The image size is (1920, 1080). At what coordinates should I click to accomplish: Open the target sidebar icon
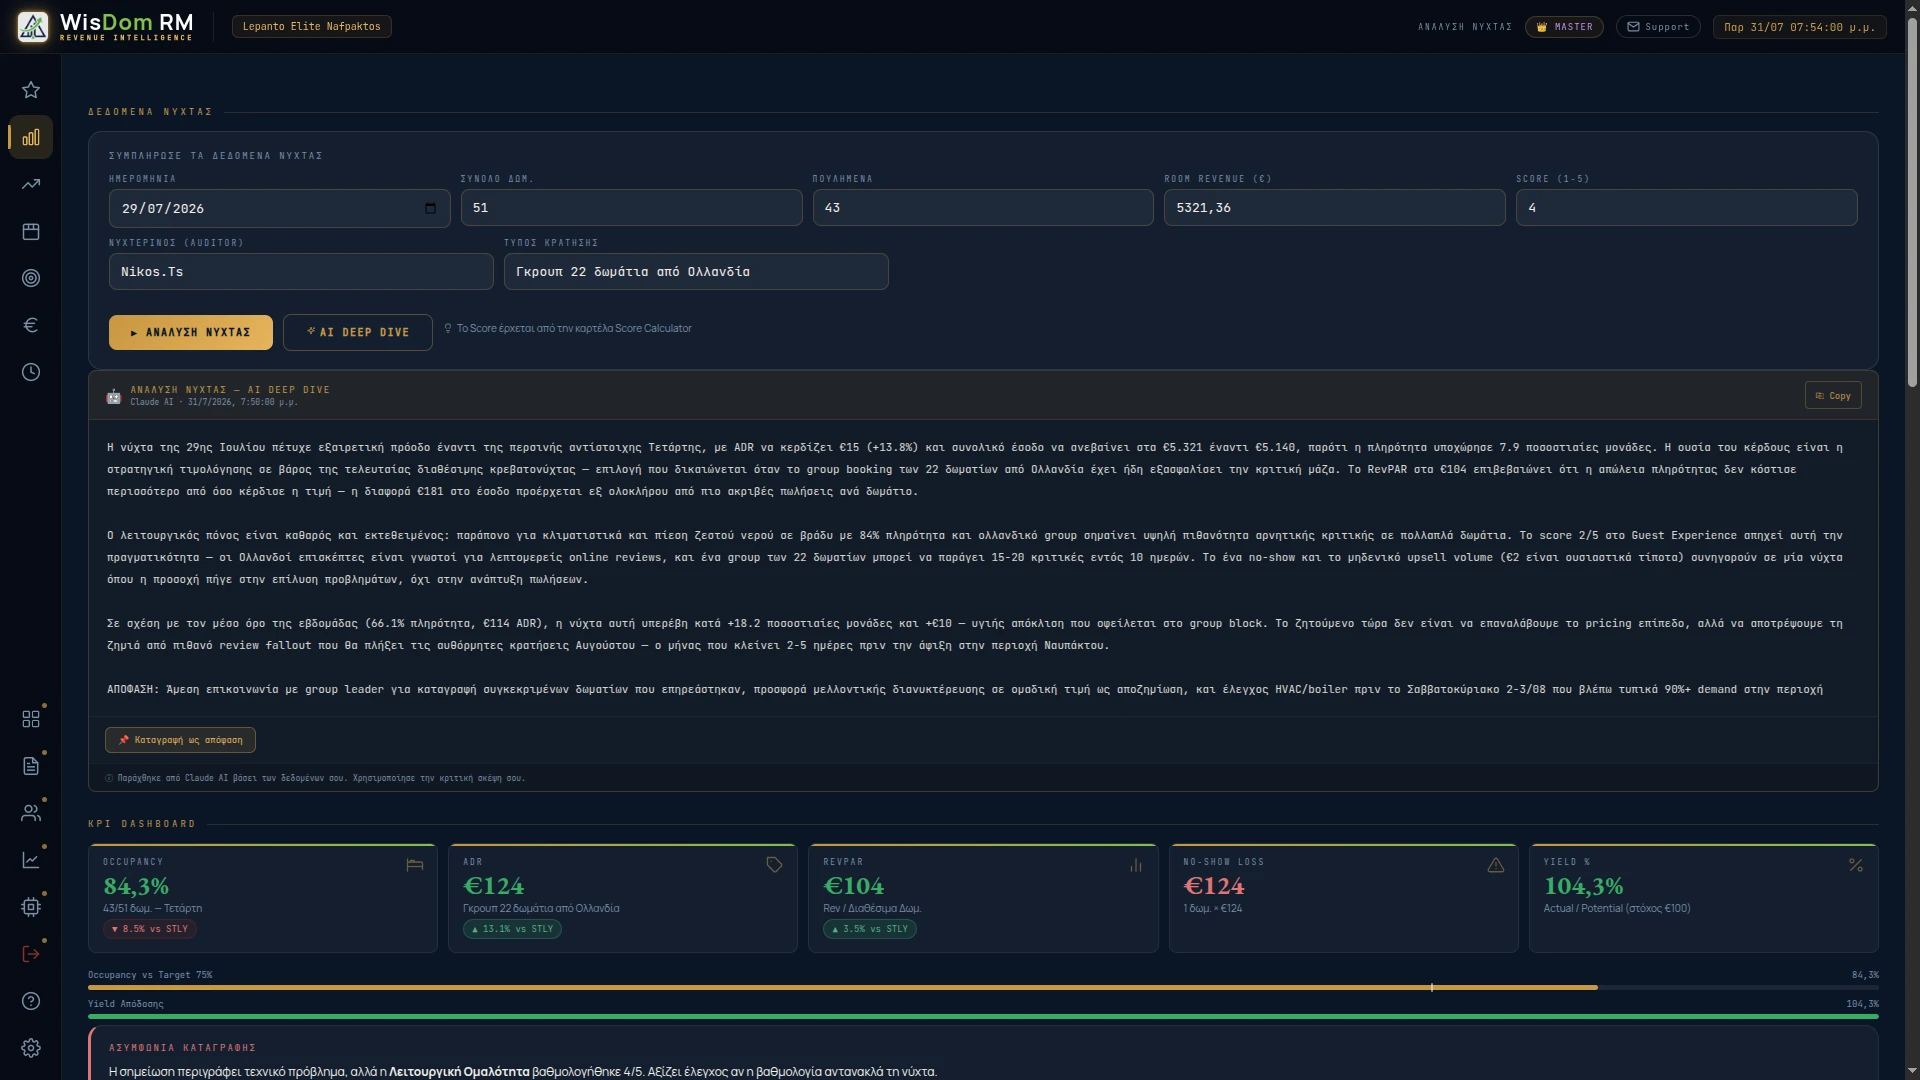pos(31,278)
